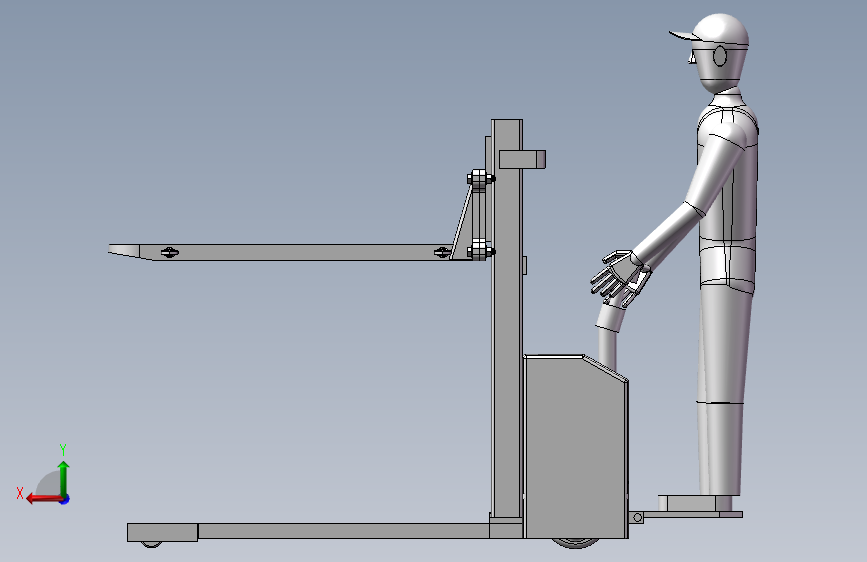The height and width of the screenshot is (562, 867).
Task: Select the operator standing platform
Action: pyautogui.click(x=691, y=514)
